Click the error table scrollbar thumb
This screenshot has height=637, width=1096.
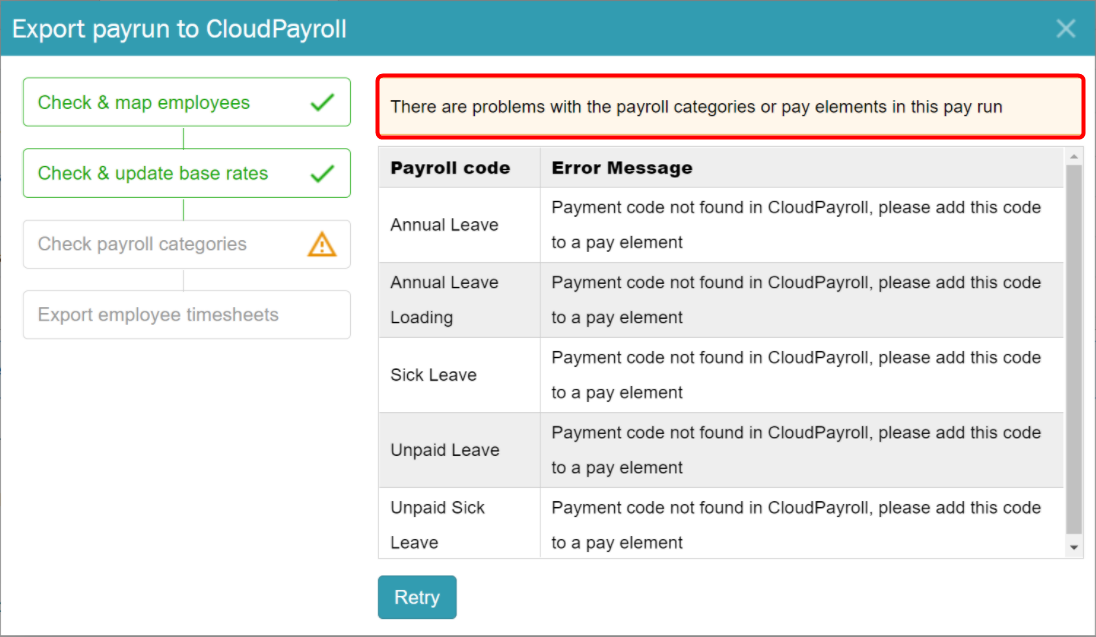(x=1074, y=349)
